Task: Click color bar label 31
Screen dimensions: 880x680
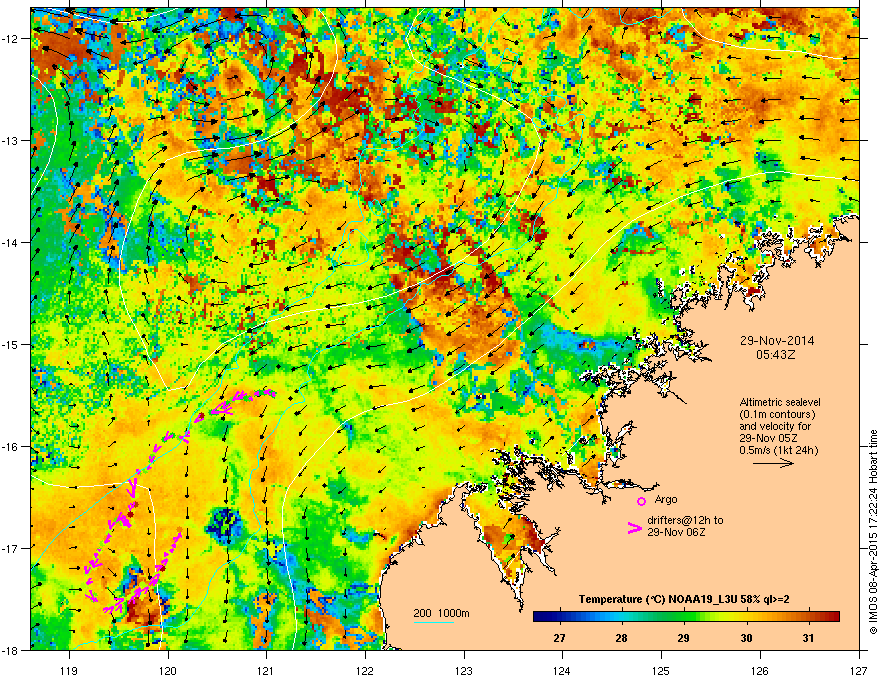Action: click(x=808, y=638)
